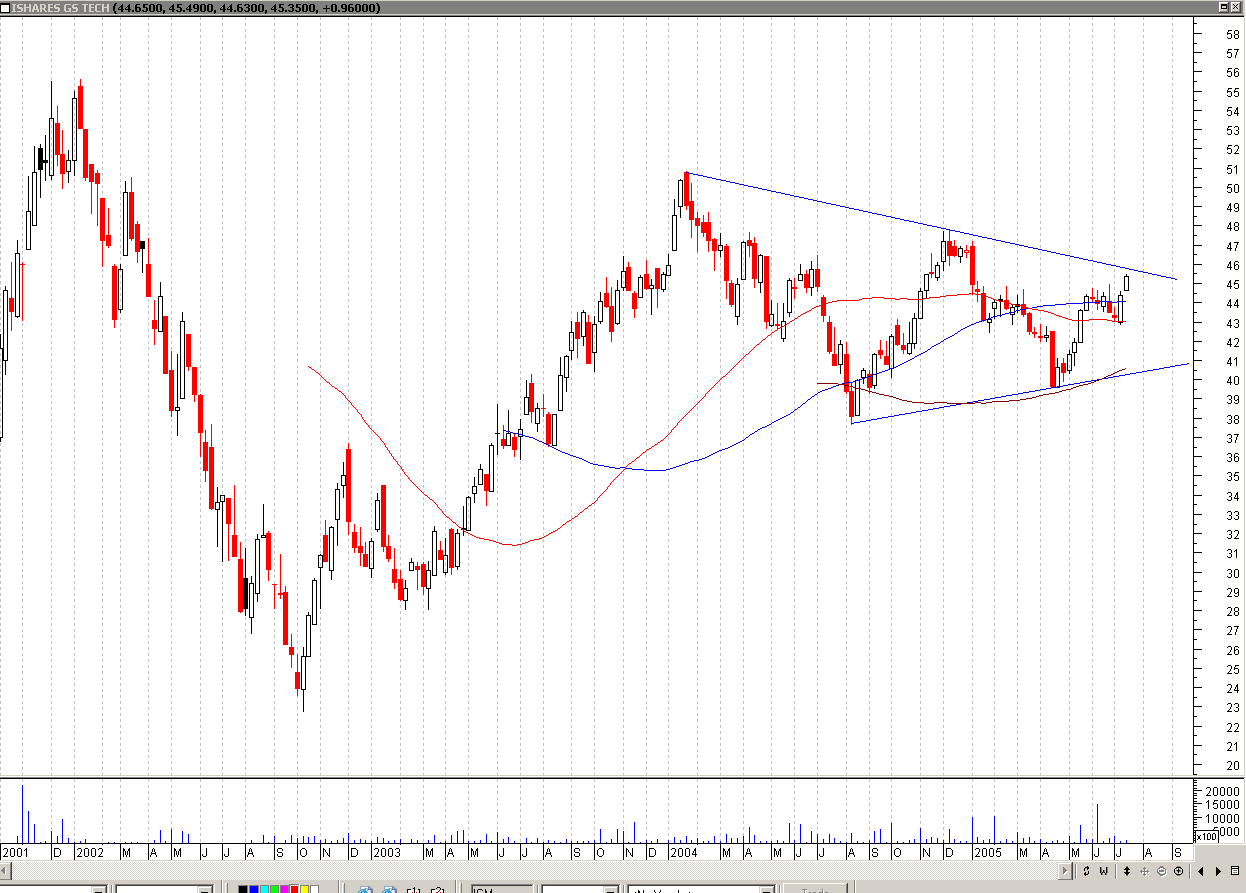
Task: Close the ISHARES GS TECH chart window
Action: pos(1236,7)
